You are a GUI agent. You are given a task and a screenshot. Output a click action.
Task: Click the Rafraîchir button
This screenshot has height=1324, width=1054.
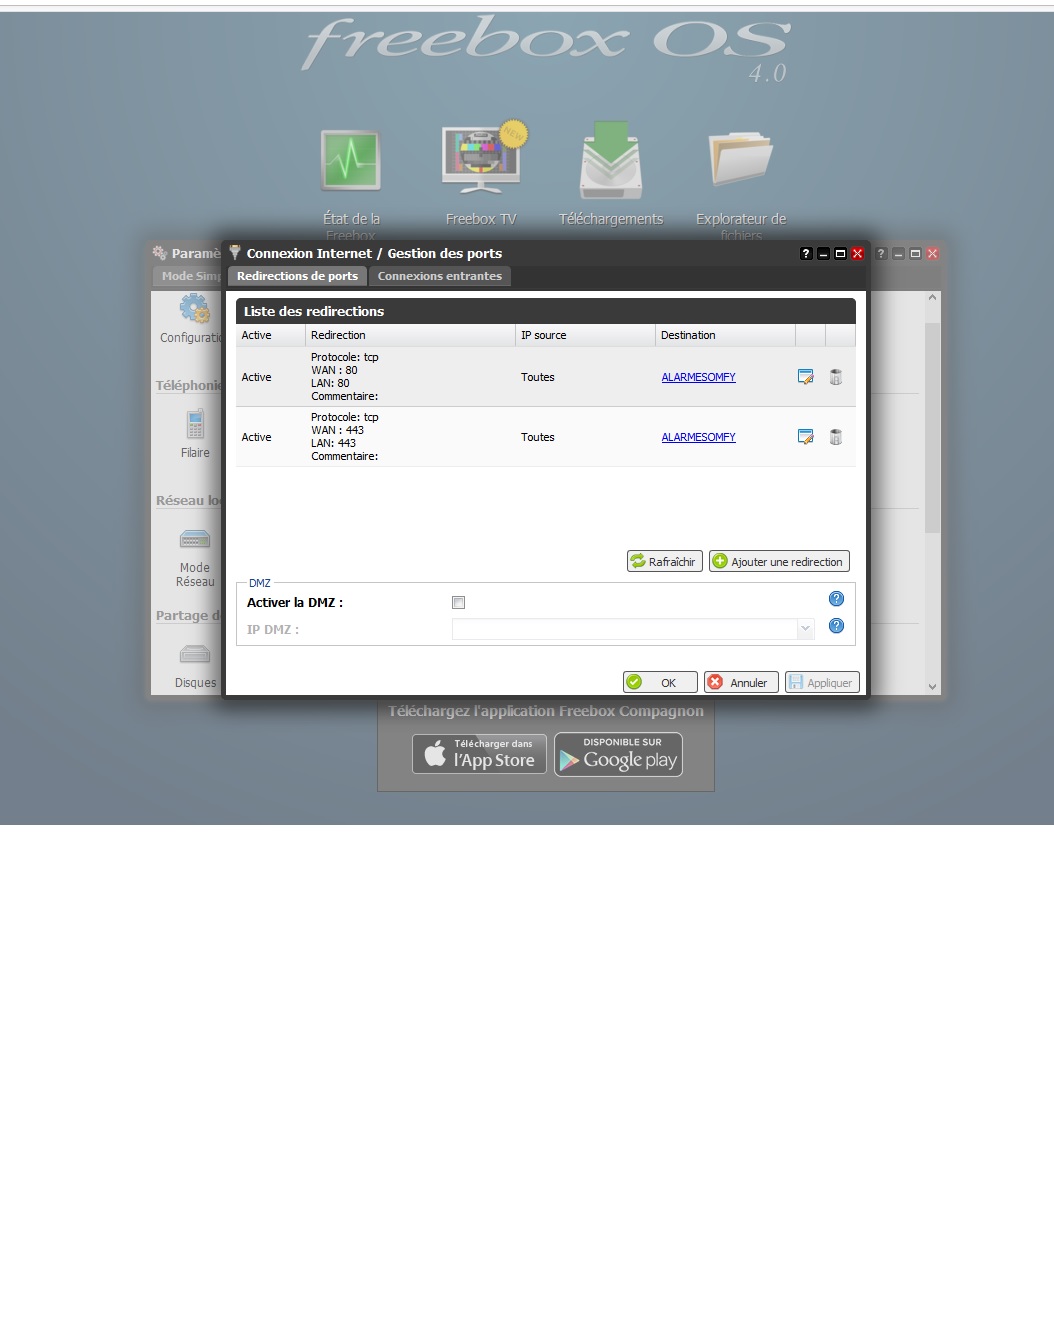664,562
